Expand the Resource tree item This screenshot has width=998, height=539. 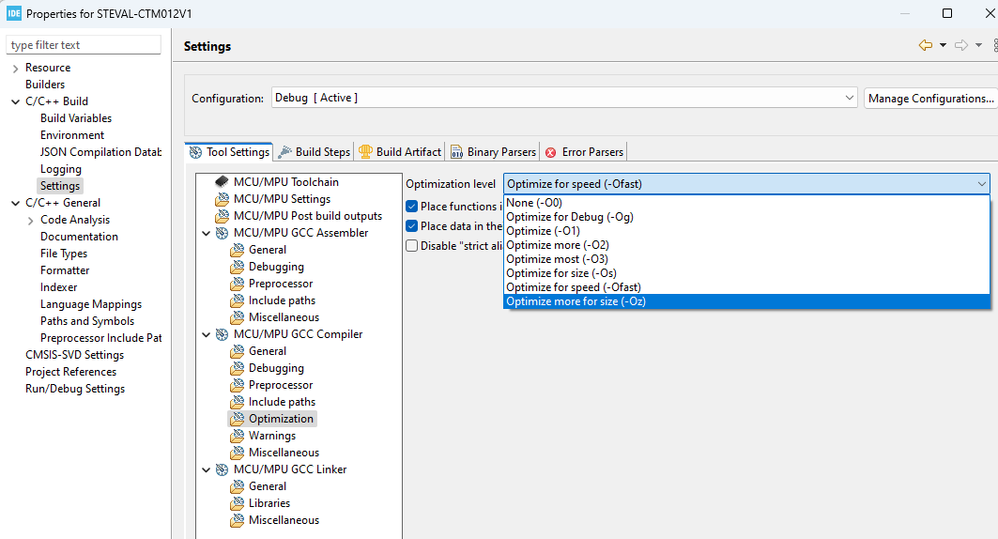15,68
